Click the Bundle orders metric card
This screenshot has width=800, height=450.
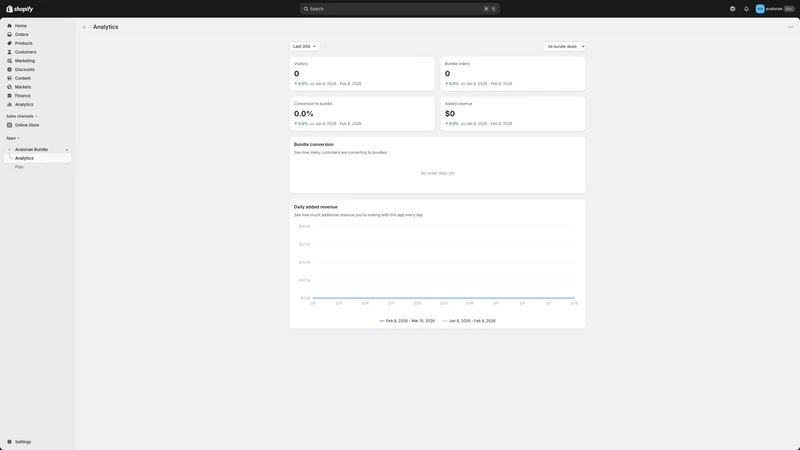coord(513,74)
